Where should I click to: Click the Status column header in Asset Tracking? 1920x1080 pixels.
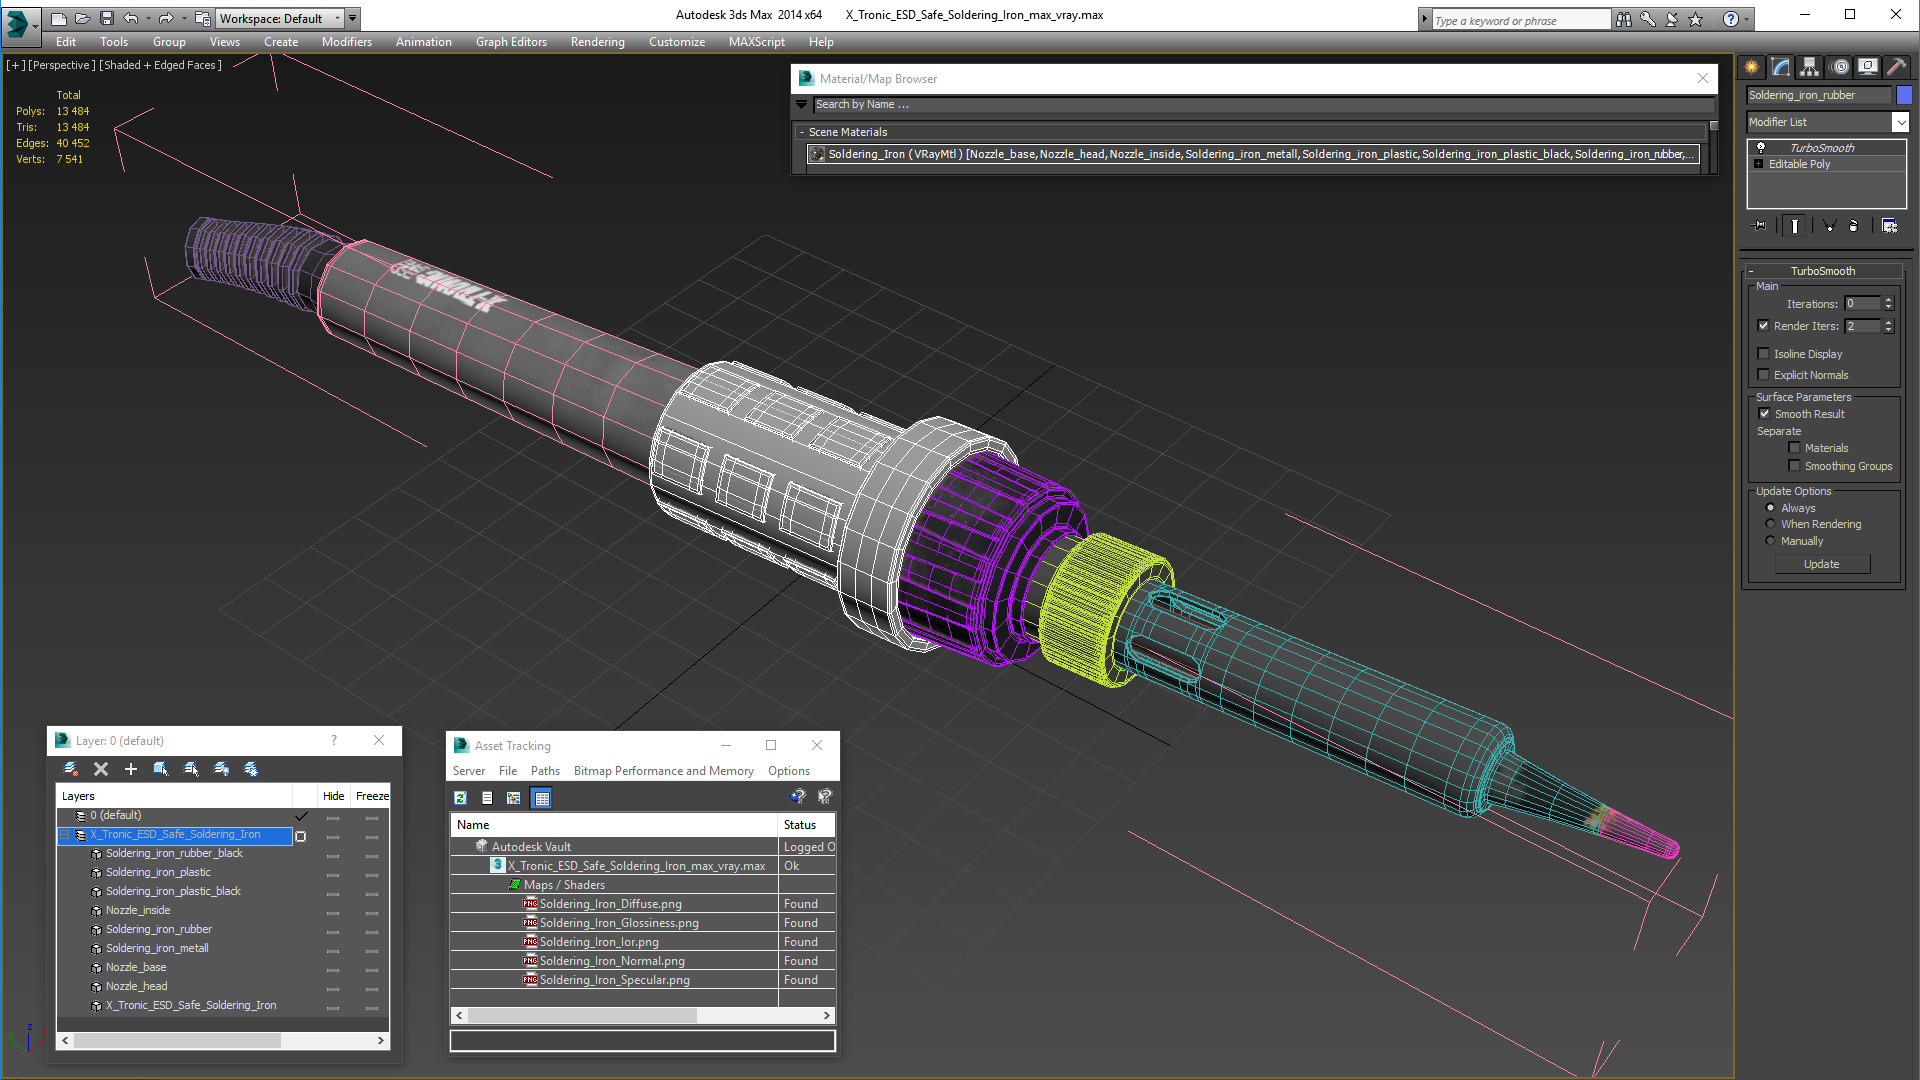pyautogui.click(x=806, y=825)
